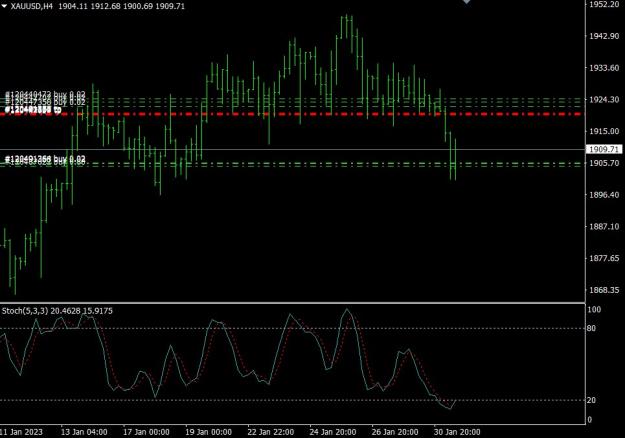Click the chart shift marker at top edge

pos(466,2)
